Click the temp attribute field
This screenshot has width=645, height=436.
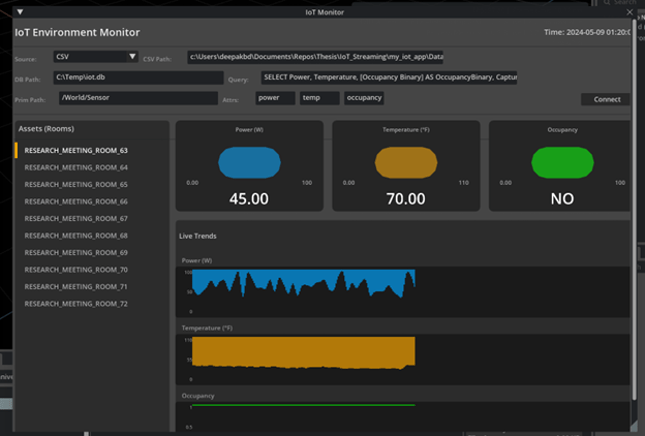coord(320,98)
